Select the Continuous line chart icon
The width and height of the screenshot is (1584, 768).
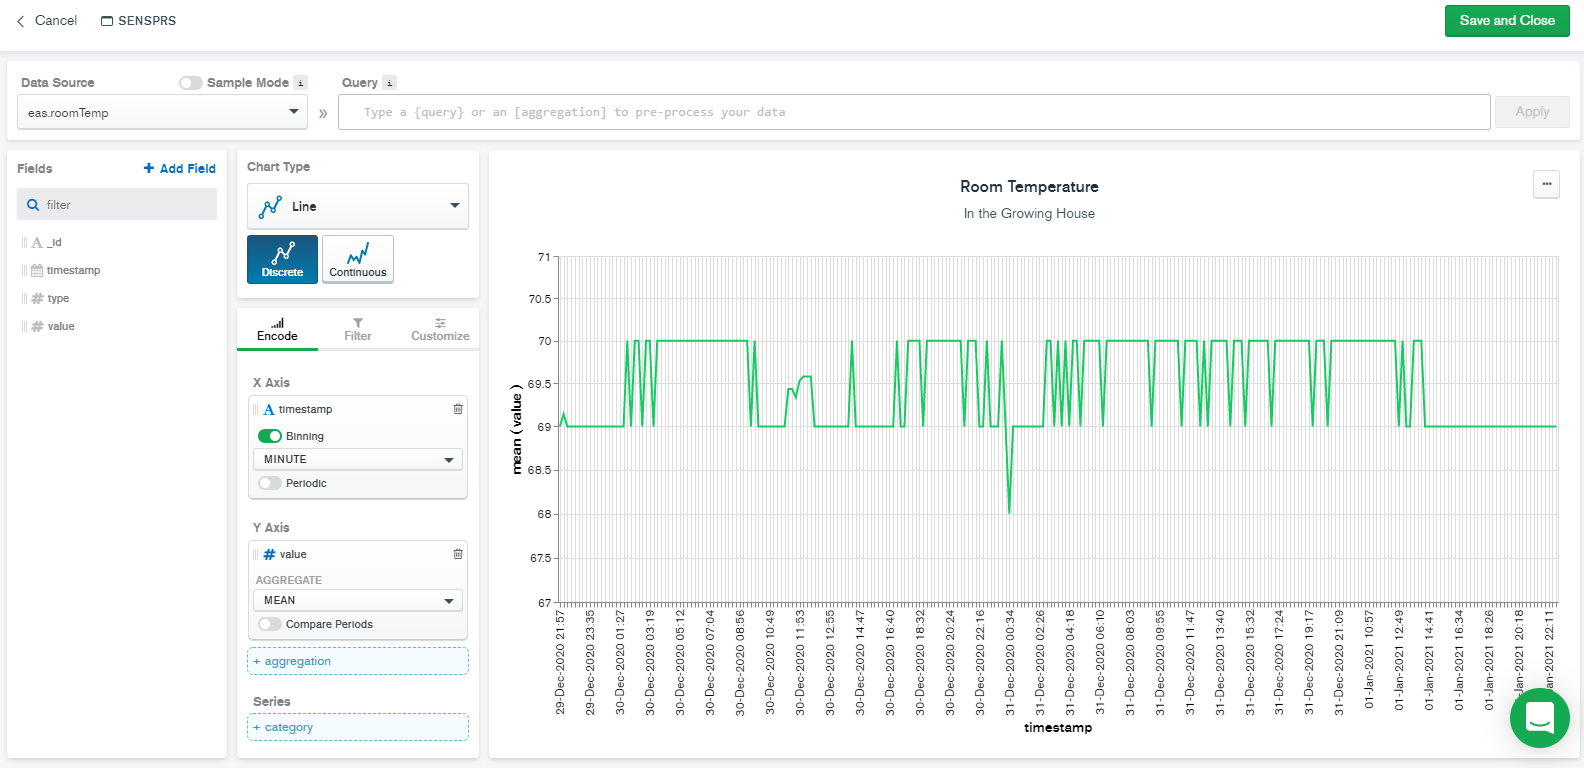[x=357, y=259]
